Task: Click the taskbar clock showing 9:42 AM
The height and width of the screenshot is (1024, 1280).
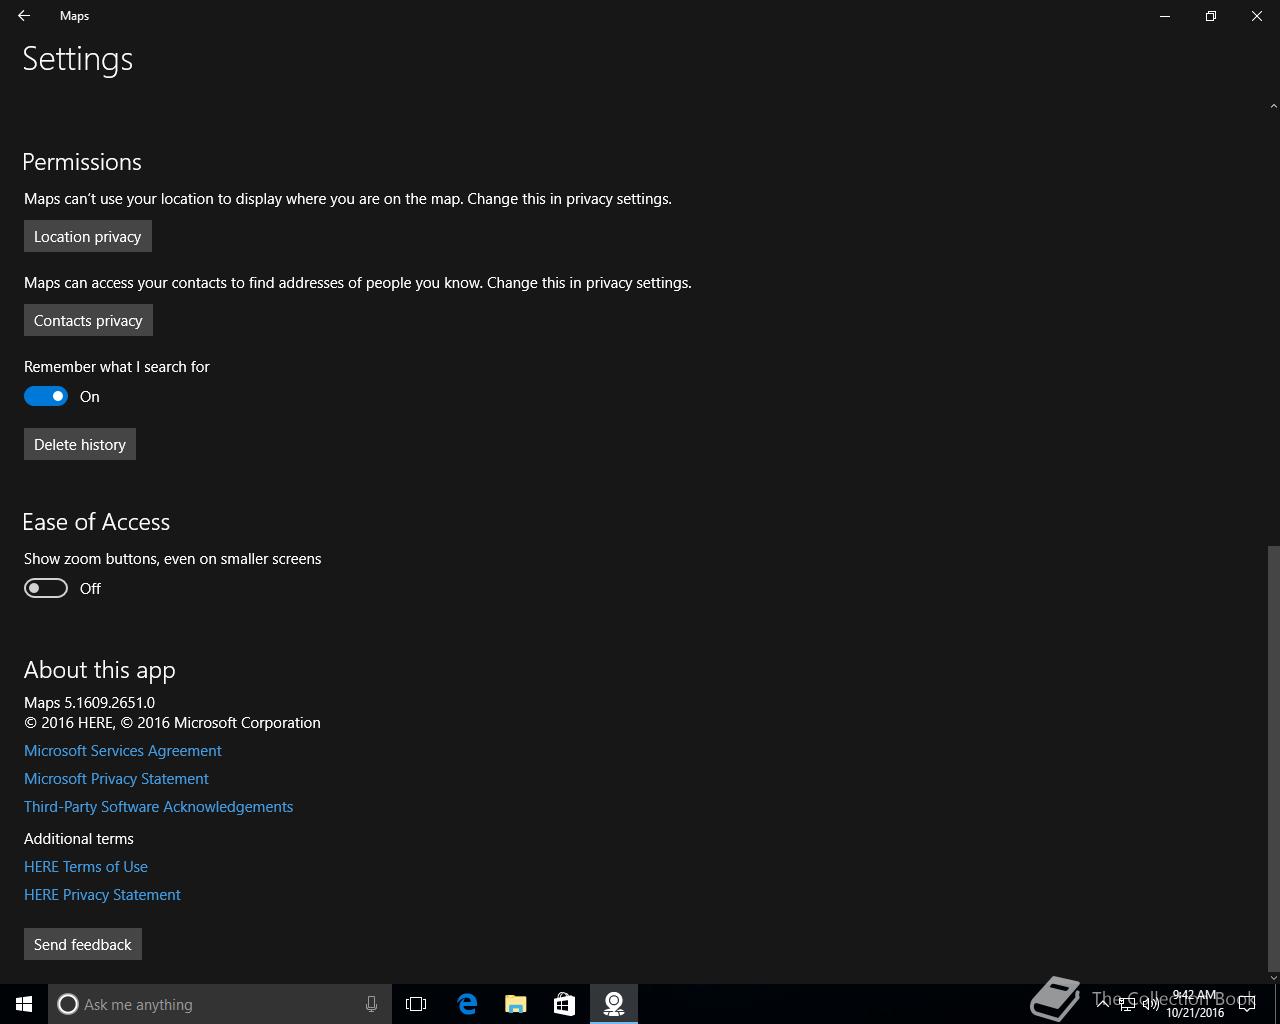Action: coord(1195,1004)
